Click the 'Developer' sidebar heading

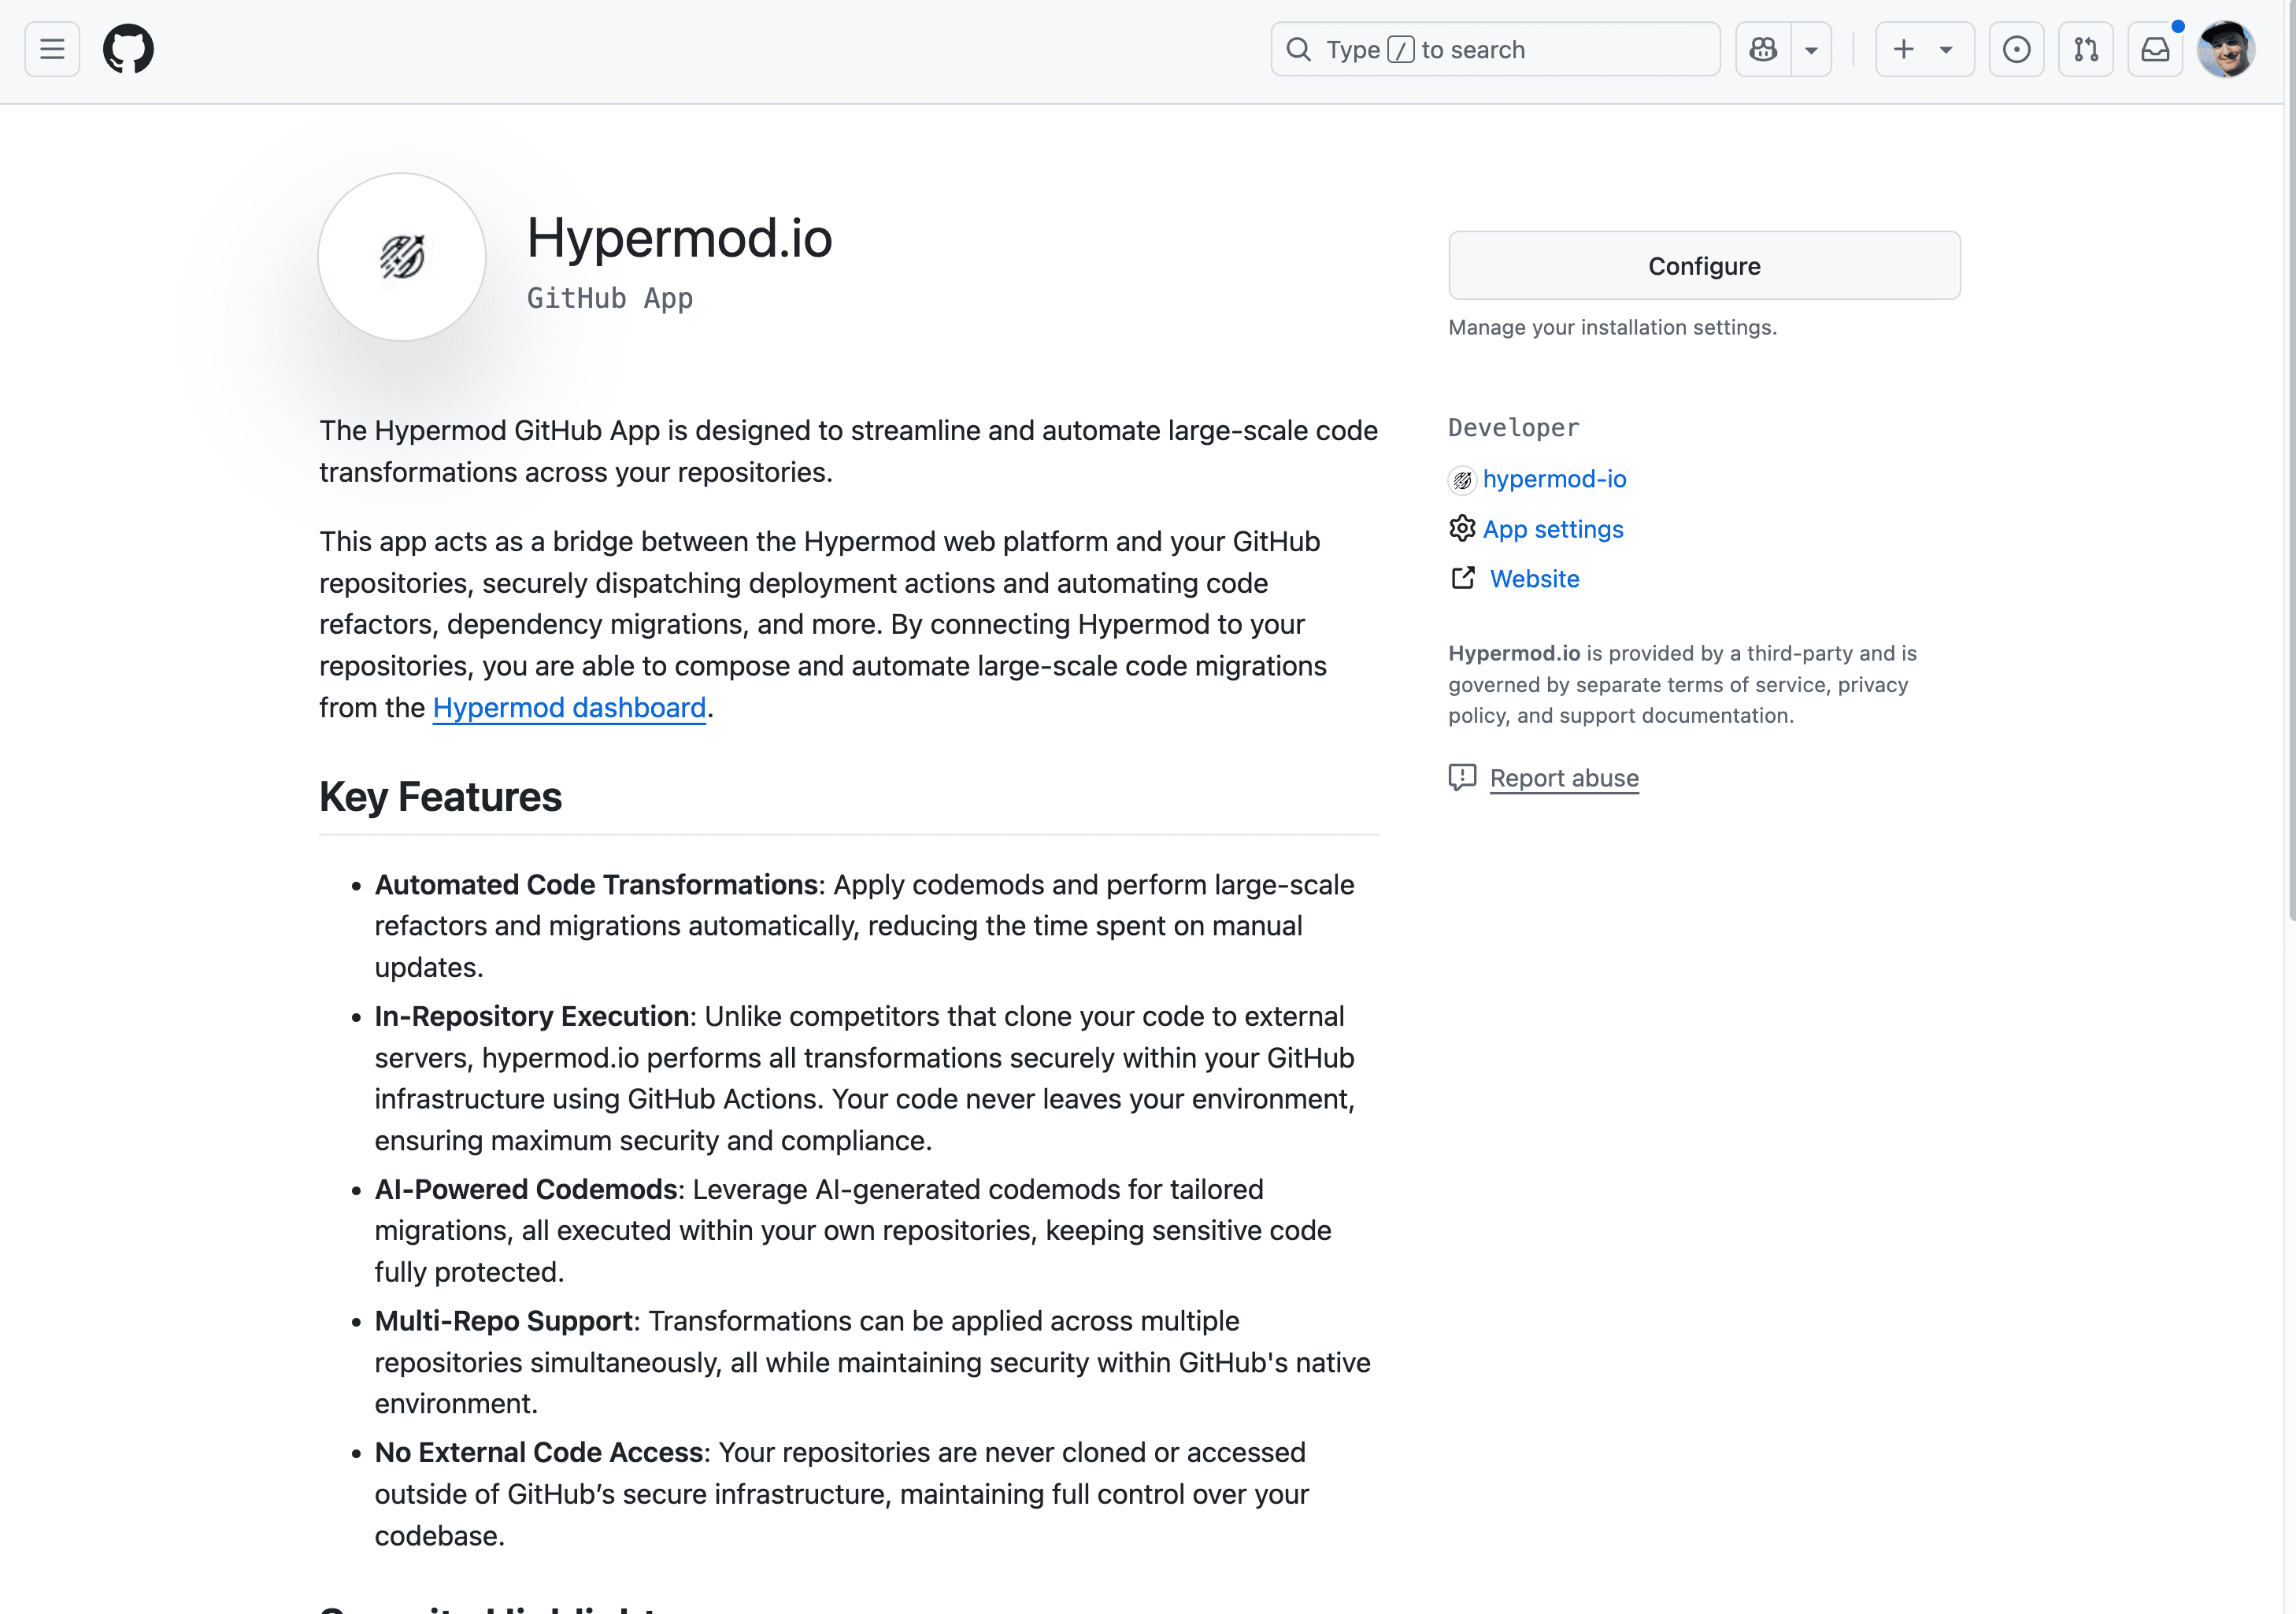(x=1513, y=428)
